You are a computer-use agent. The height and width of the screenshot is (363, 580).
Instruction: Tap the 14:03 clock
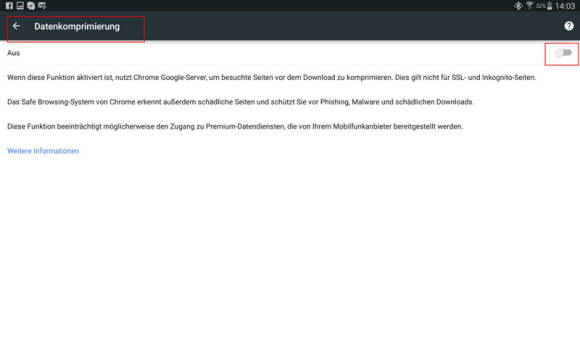565,6
